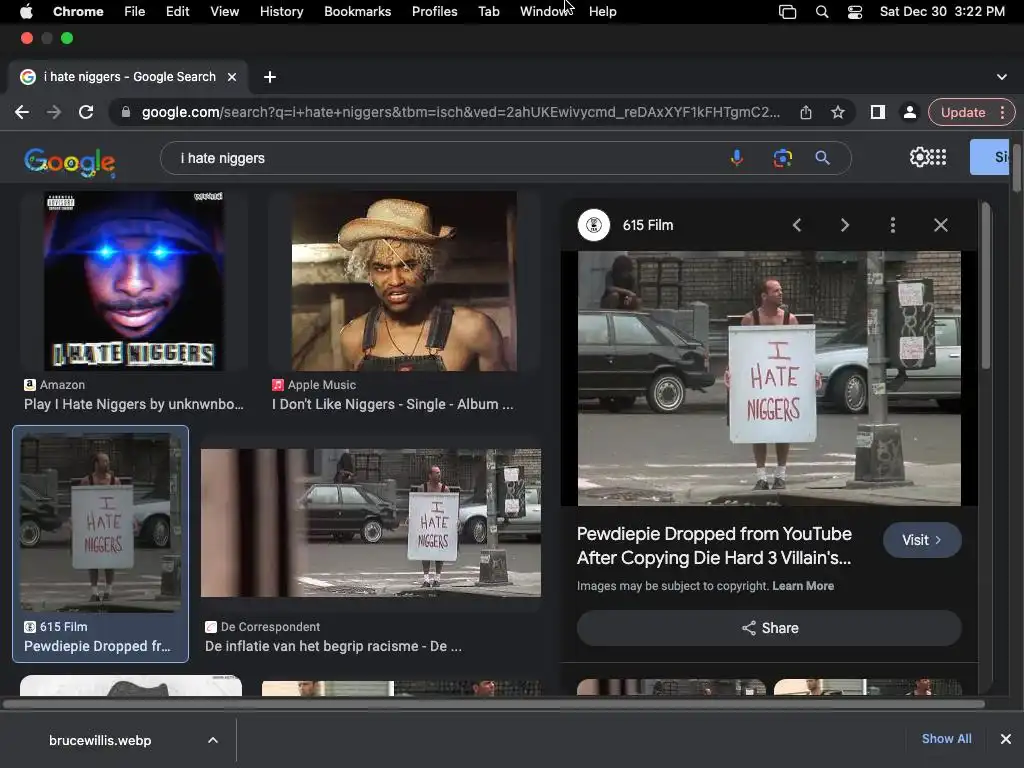The width and height of the screenshot is (1024, 768).
Task: Reload the current page
Action: (x=86, y=112)
